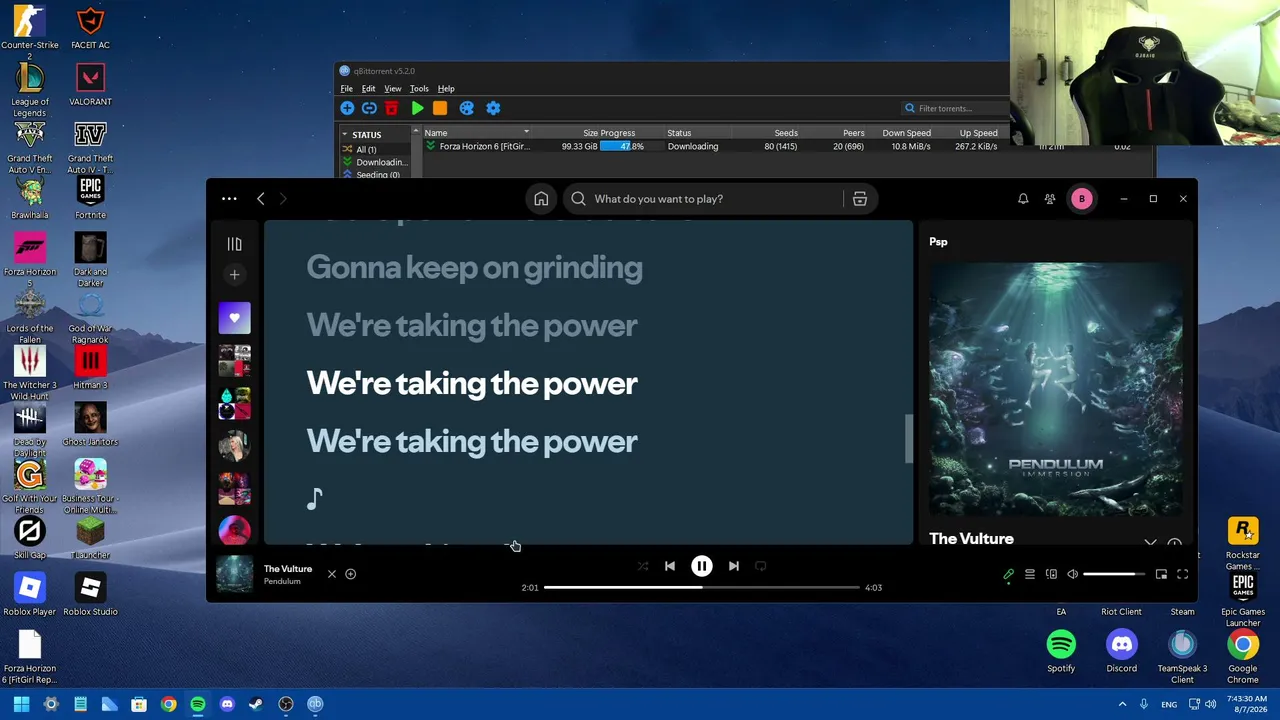
Task: Open Friend Activity in Spotify
Action: pyautogui.click(x=1050, y=199)
